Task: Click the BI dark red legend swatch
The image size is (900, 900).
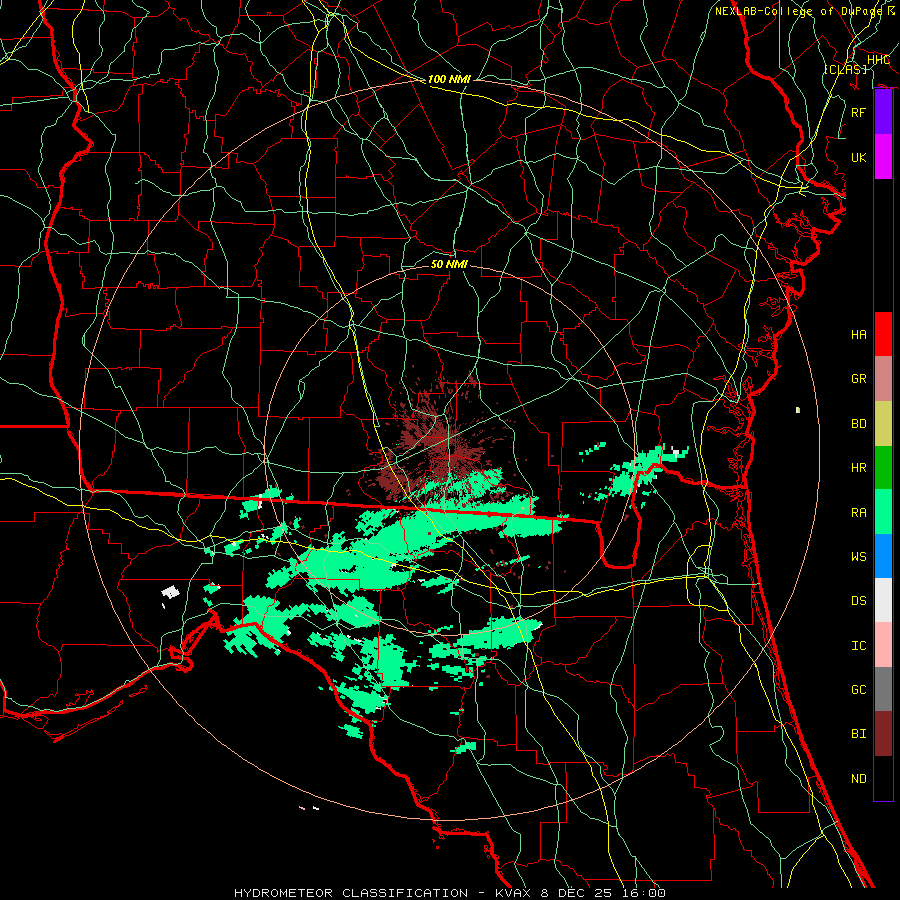Action: point(883,734)
